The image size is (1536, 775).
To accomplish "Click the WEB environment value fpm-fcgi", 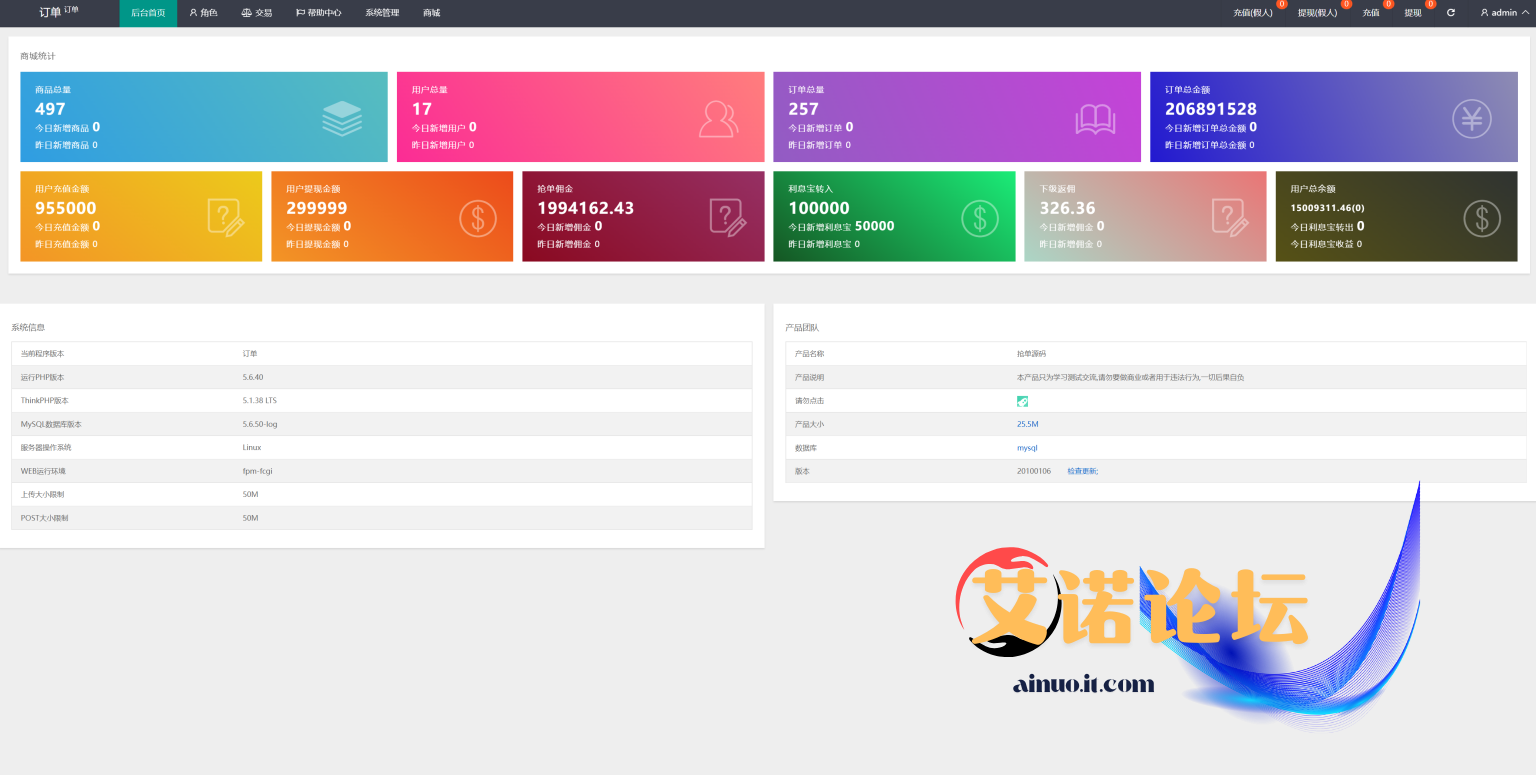I will coord(258,471).
